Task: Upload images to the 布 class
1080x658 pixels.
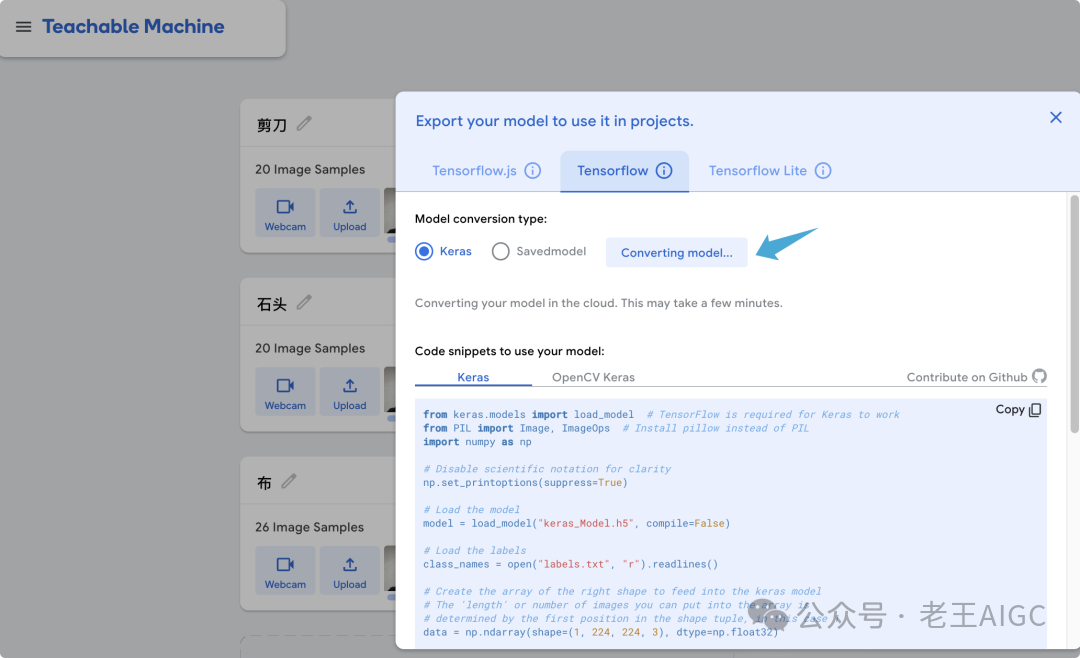Action: pyautogui.click(x=350, y=570)
